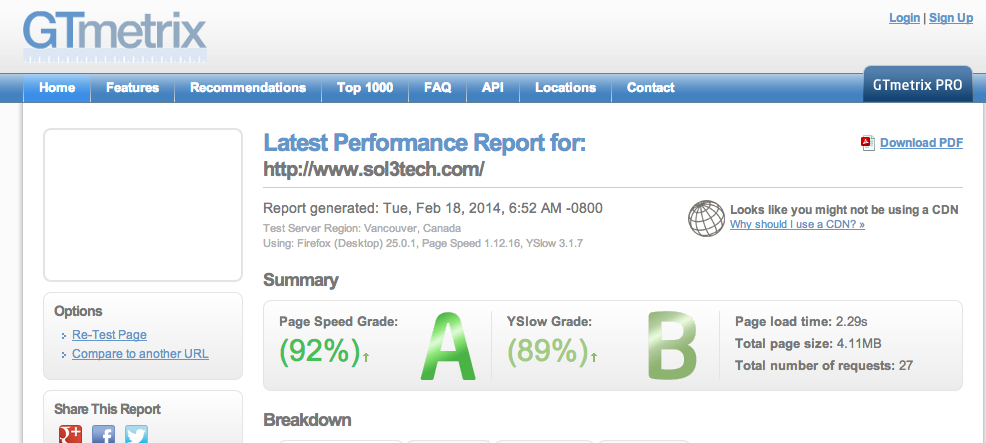This screenshot has height=443, width=986.
Task: Click the Login link
Action: tap(904, 18)
